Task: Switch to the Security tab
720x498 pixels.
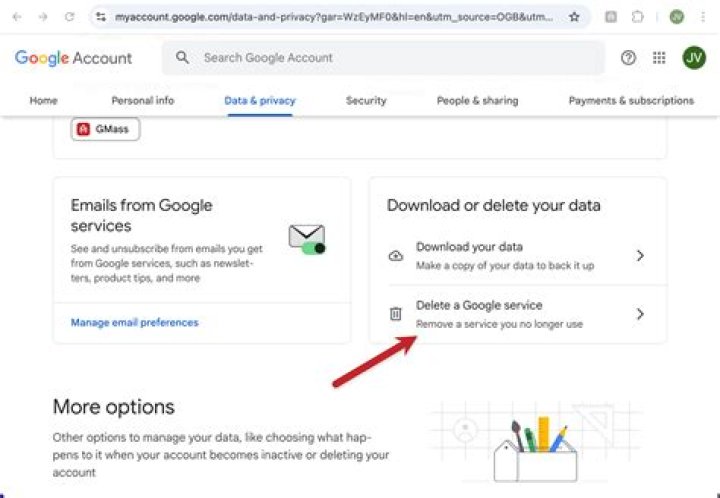Action: (x=366, y=101)
